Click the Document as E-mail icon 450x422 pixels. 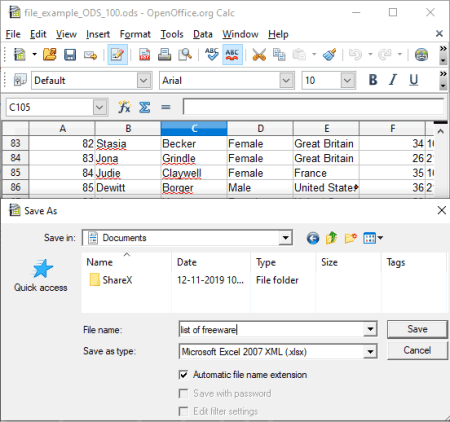point(90,55)
